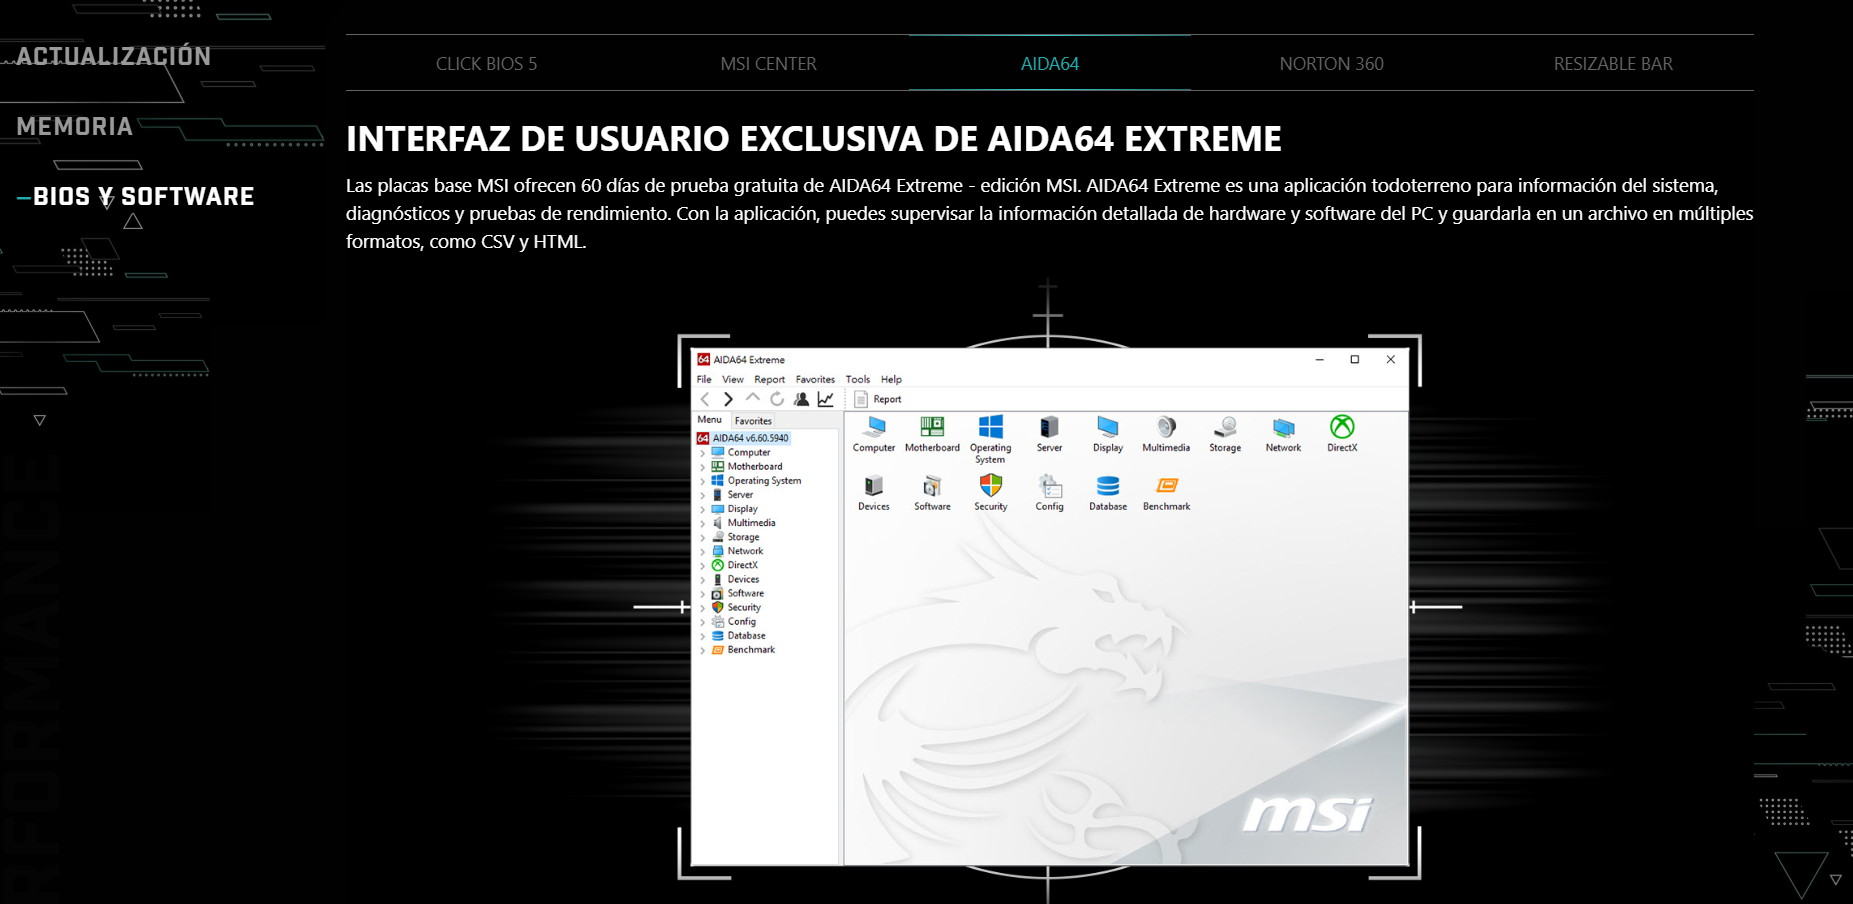Screen dimensions: 1853x904
Task: Open the Benchmark icon in the main panel
Action: point(1167,486)
